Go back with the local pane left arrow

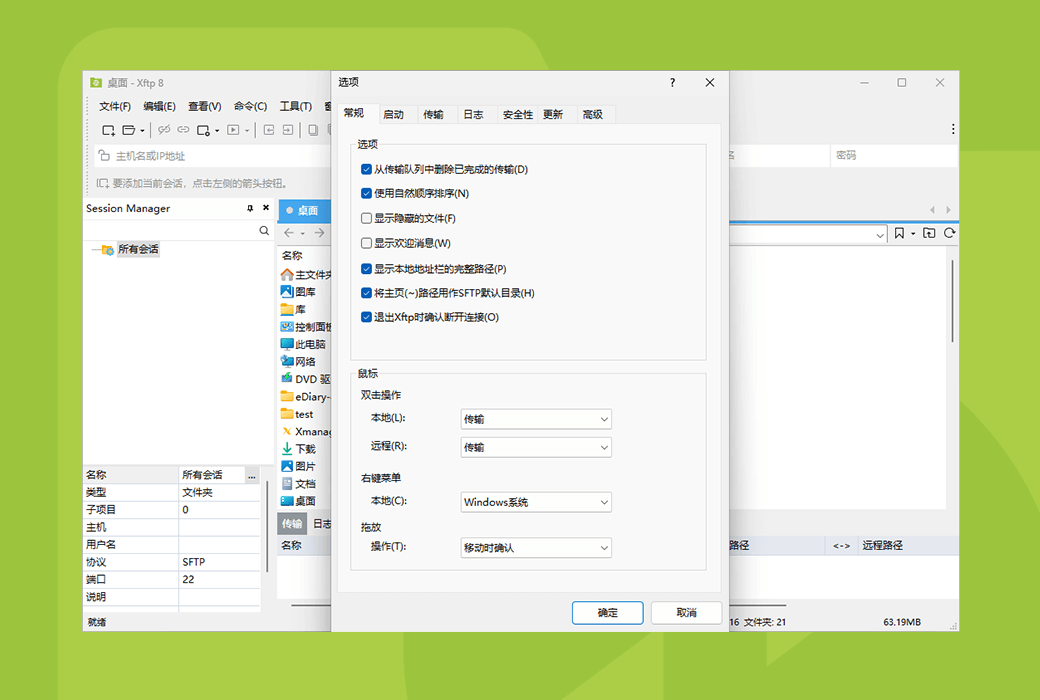(x=289, y=233)
